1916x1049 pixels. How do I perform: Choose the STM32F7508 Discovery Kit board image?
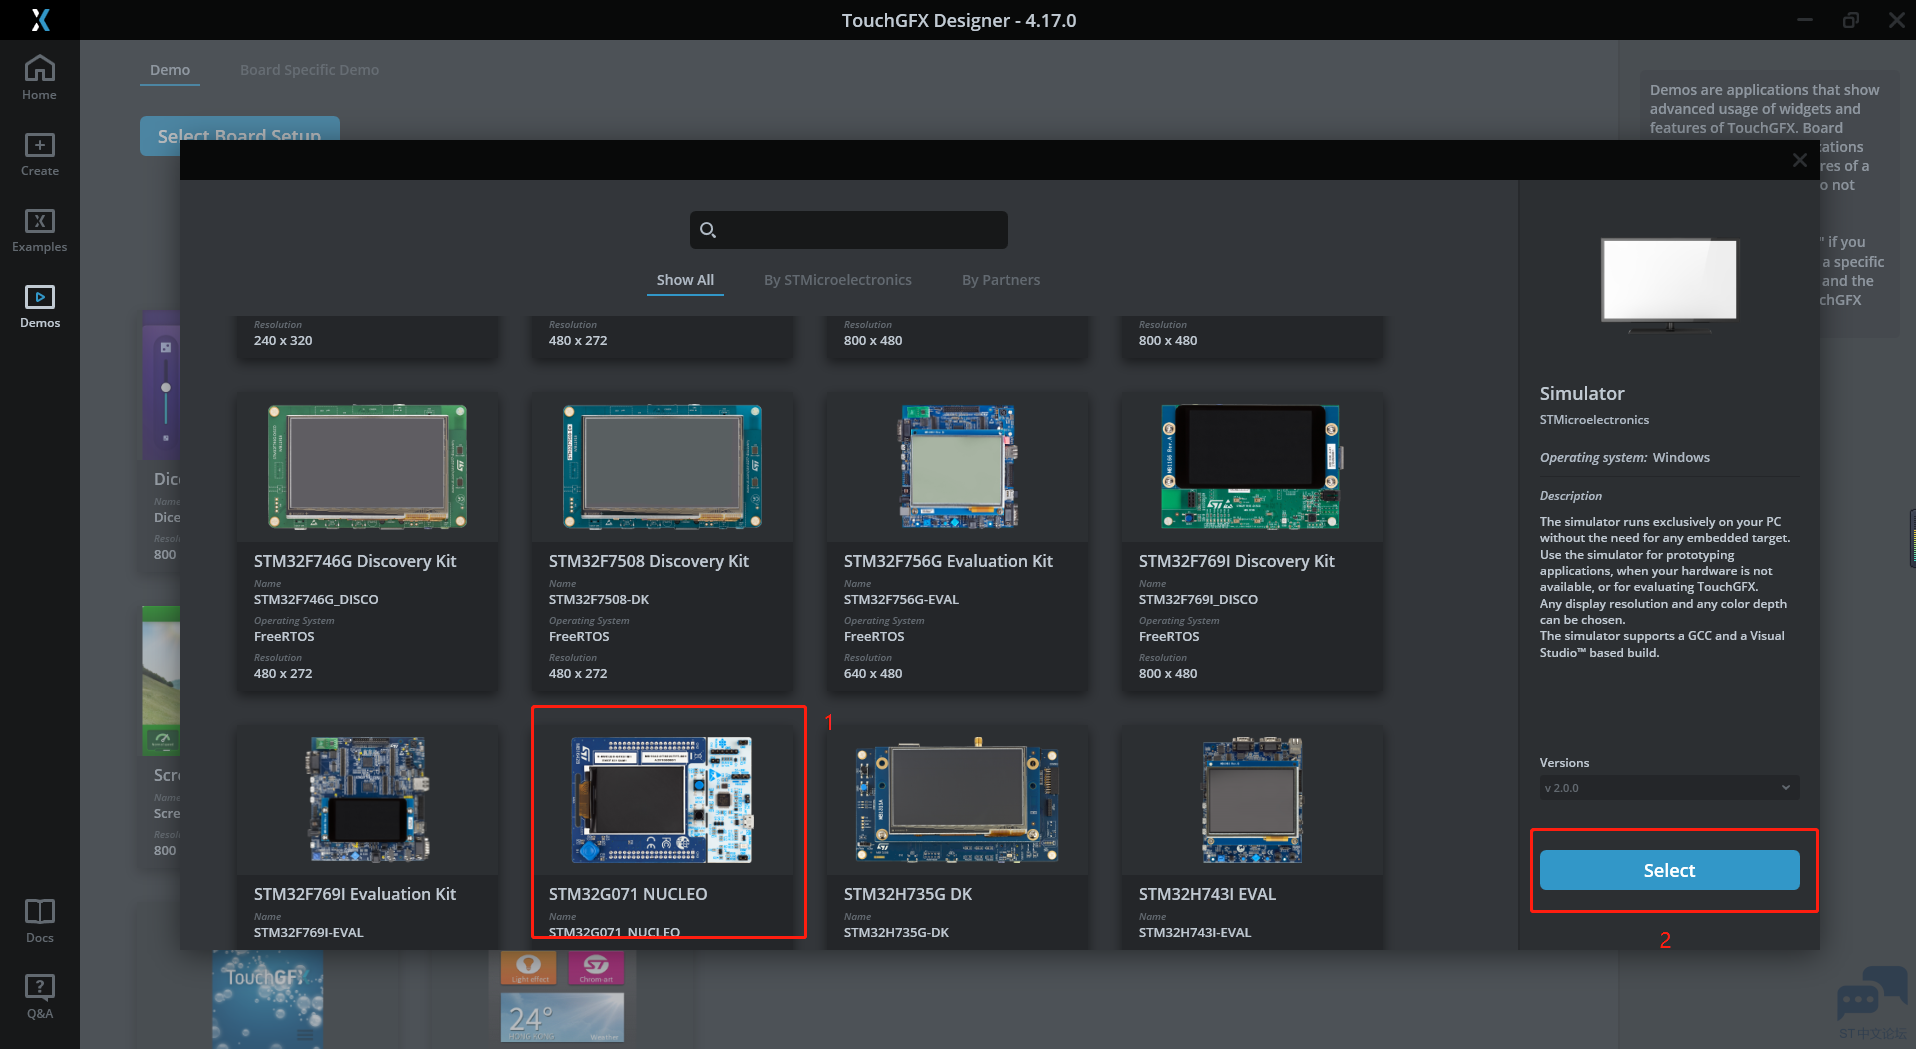click(662, 466)
